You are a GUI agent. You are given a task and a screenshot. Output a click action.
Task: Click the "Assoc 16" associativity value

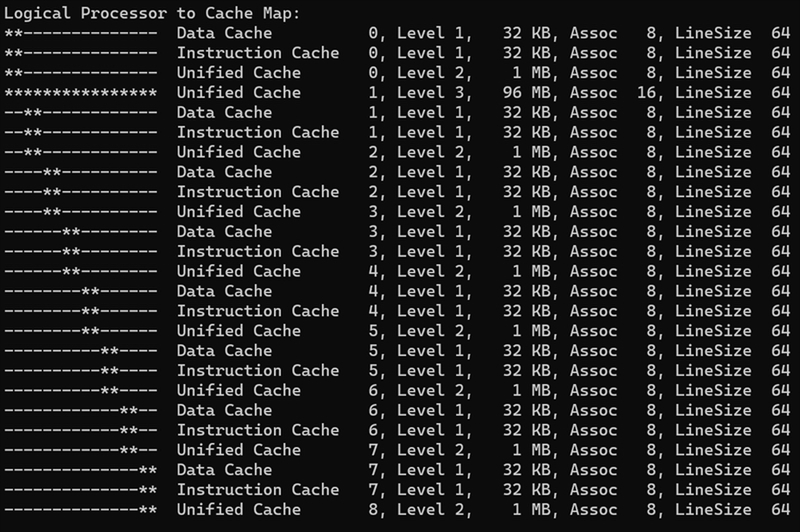click(612, 92)
